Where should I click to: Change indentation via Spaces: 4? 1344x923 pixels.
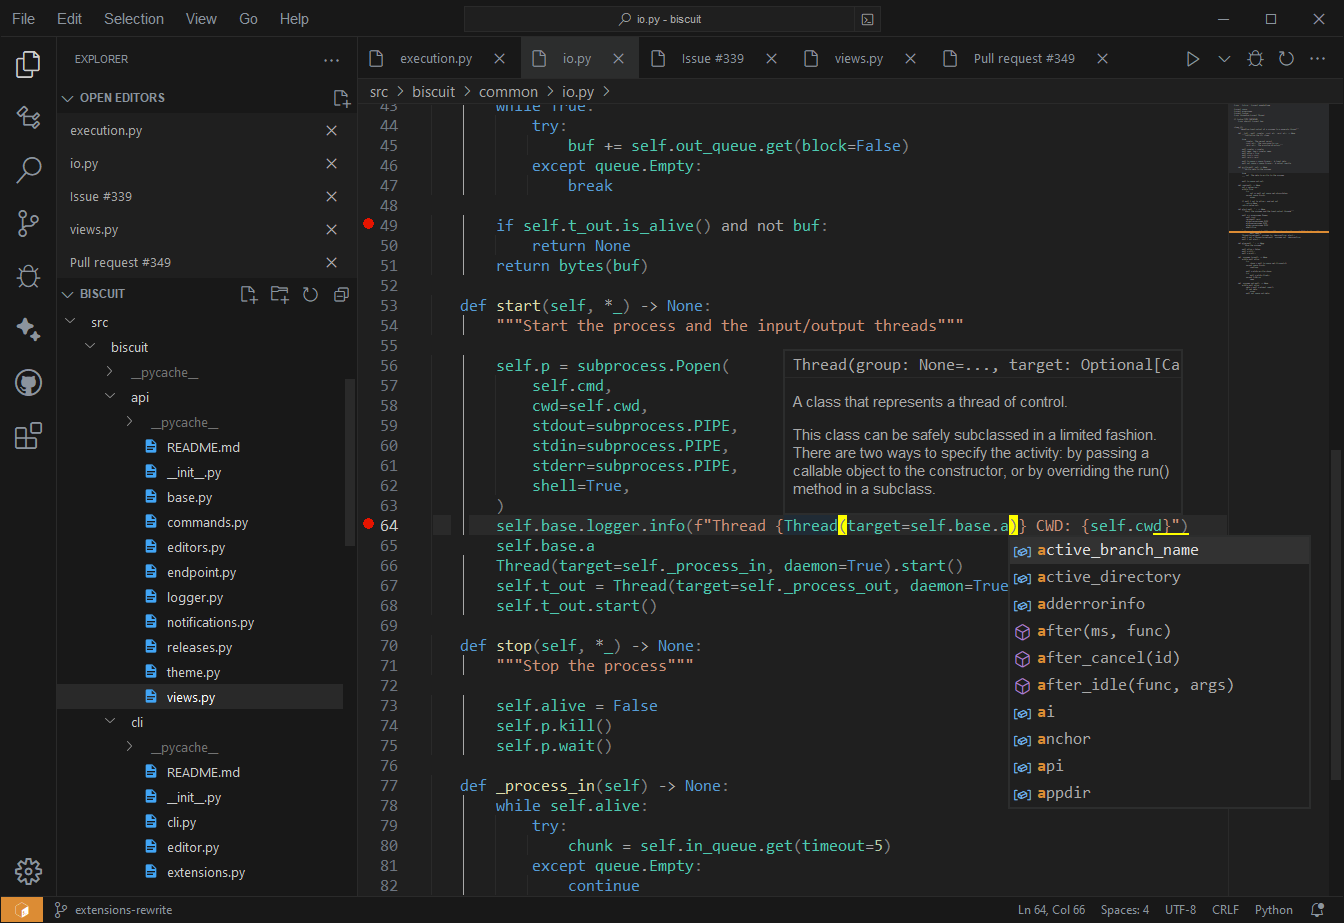click(1125, 910)
